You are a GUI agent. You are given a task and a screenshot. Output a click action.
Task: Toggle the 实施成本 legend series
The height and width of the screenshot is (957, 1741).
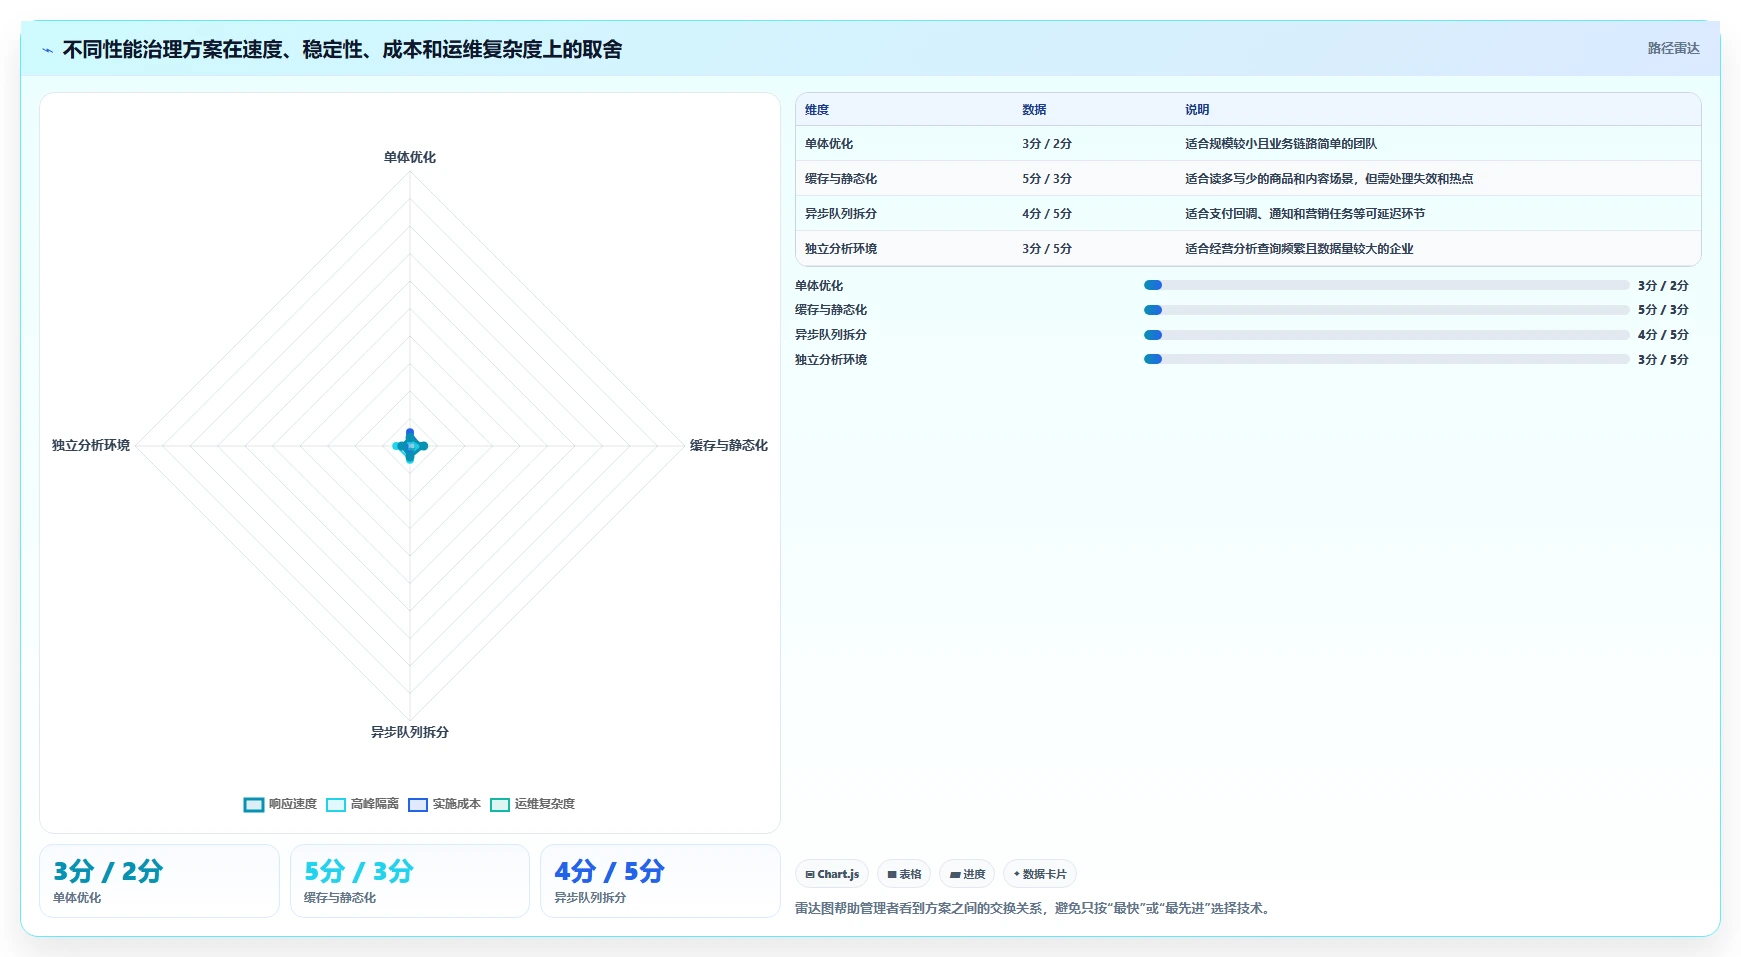[x=444, y=804]
